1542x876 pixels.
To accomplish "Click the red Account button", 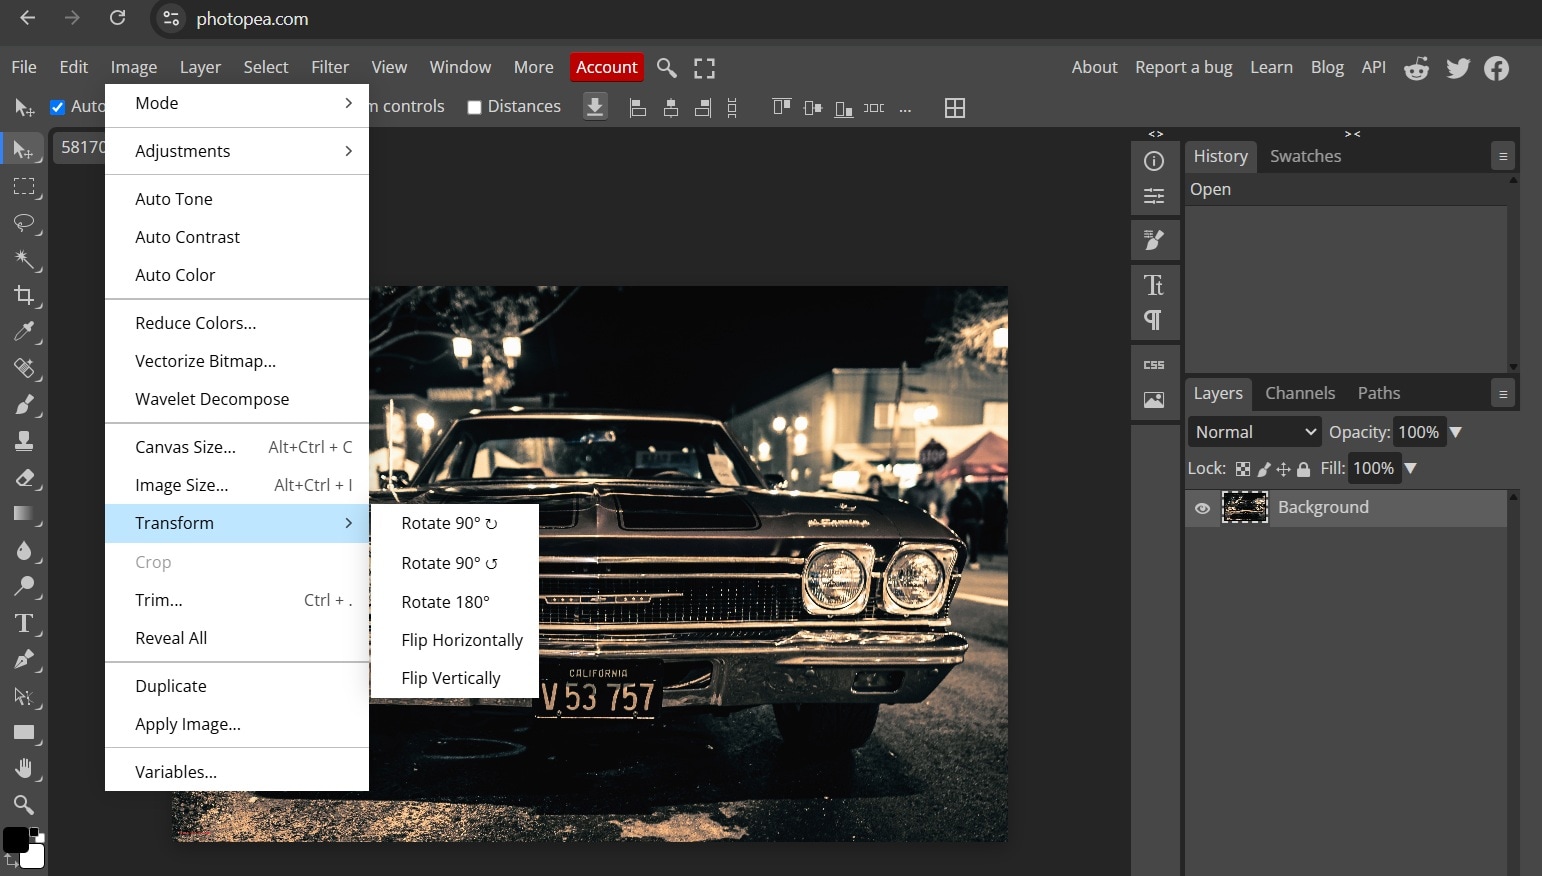I will [606, 67].
